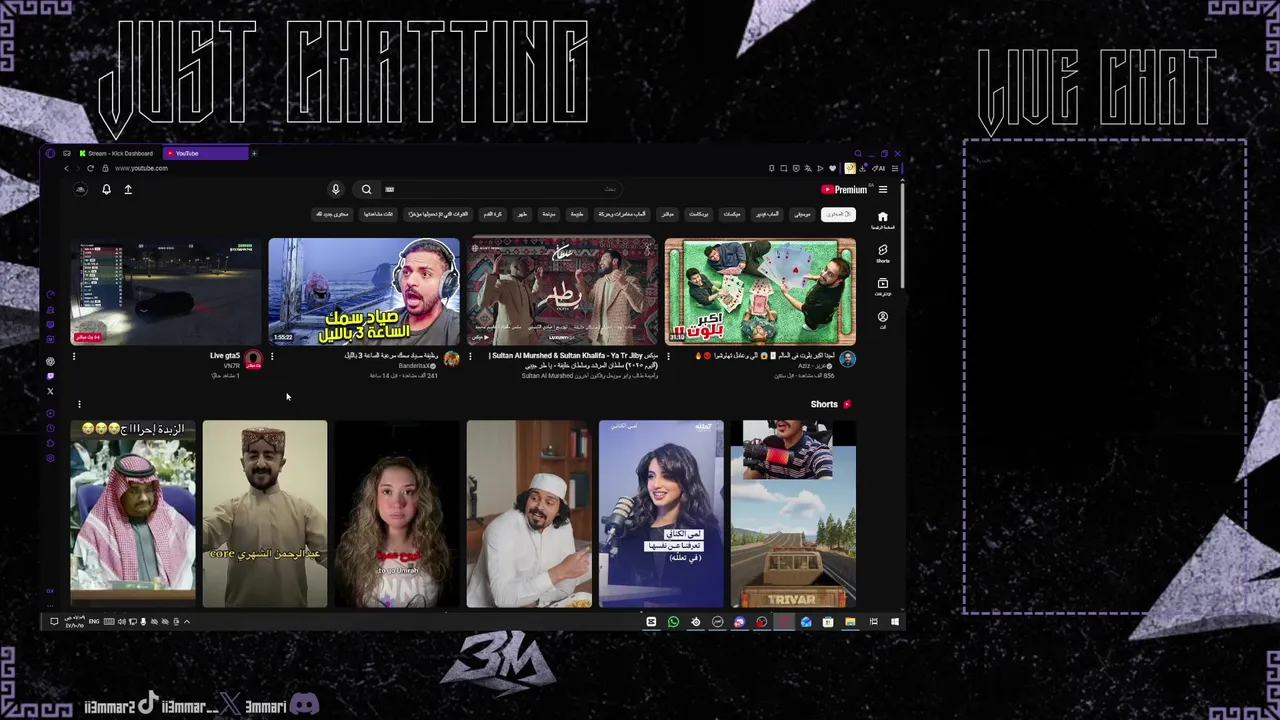This screenshot has width=1280, height=720.
Task: Open YouTube notifications bell
Action: click(x=106, y=189)
